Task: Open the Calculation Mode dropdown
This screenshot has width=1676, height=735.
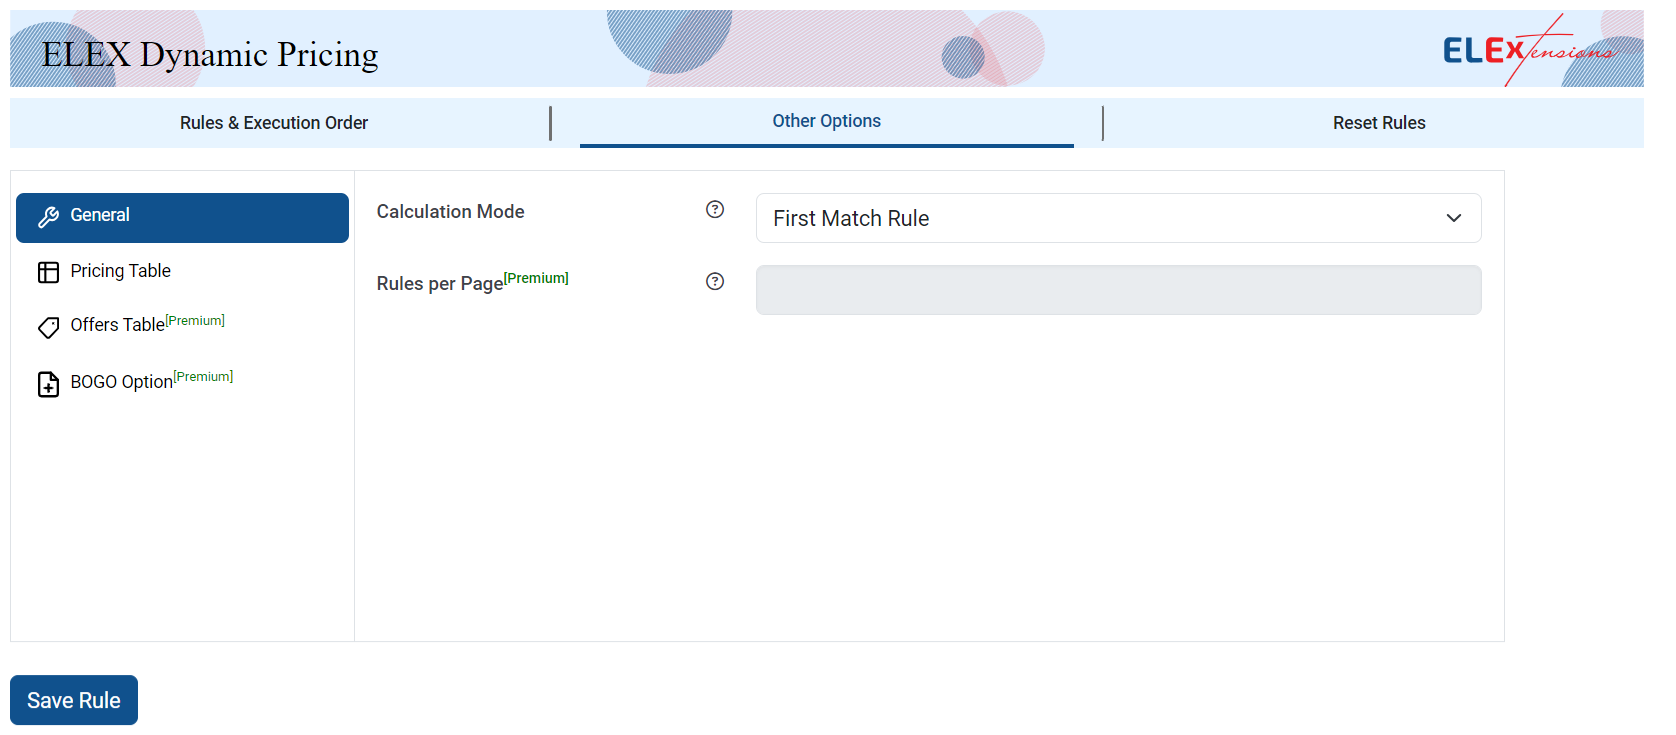Action: [1118, 218]
